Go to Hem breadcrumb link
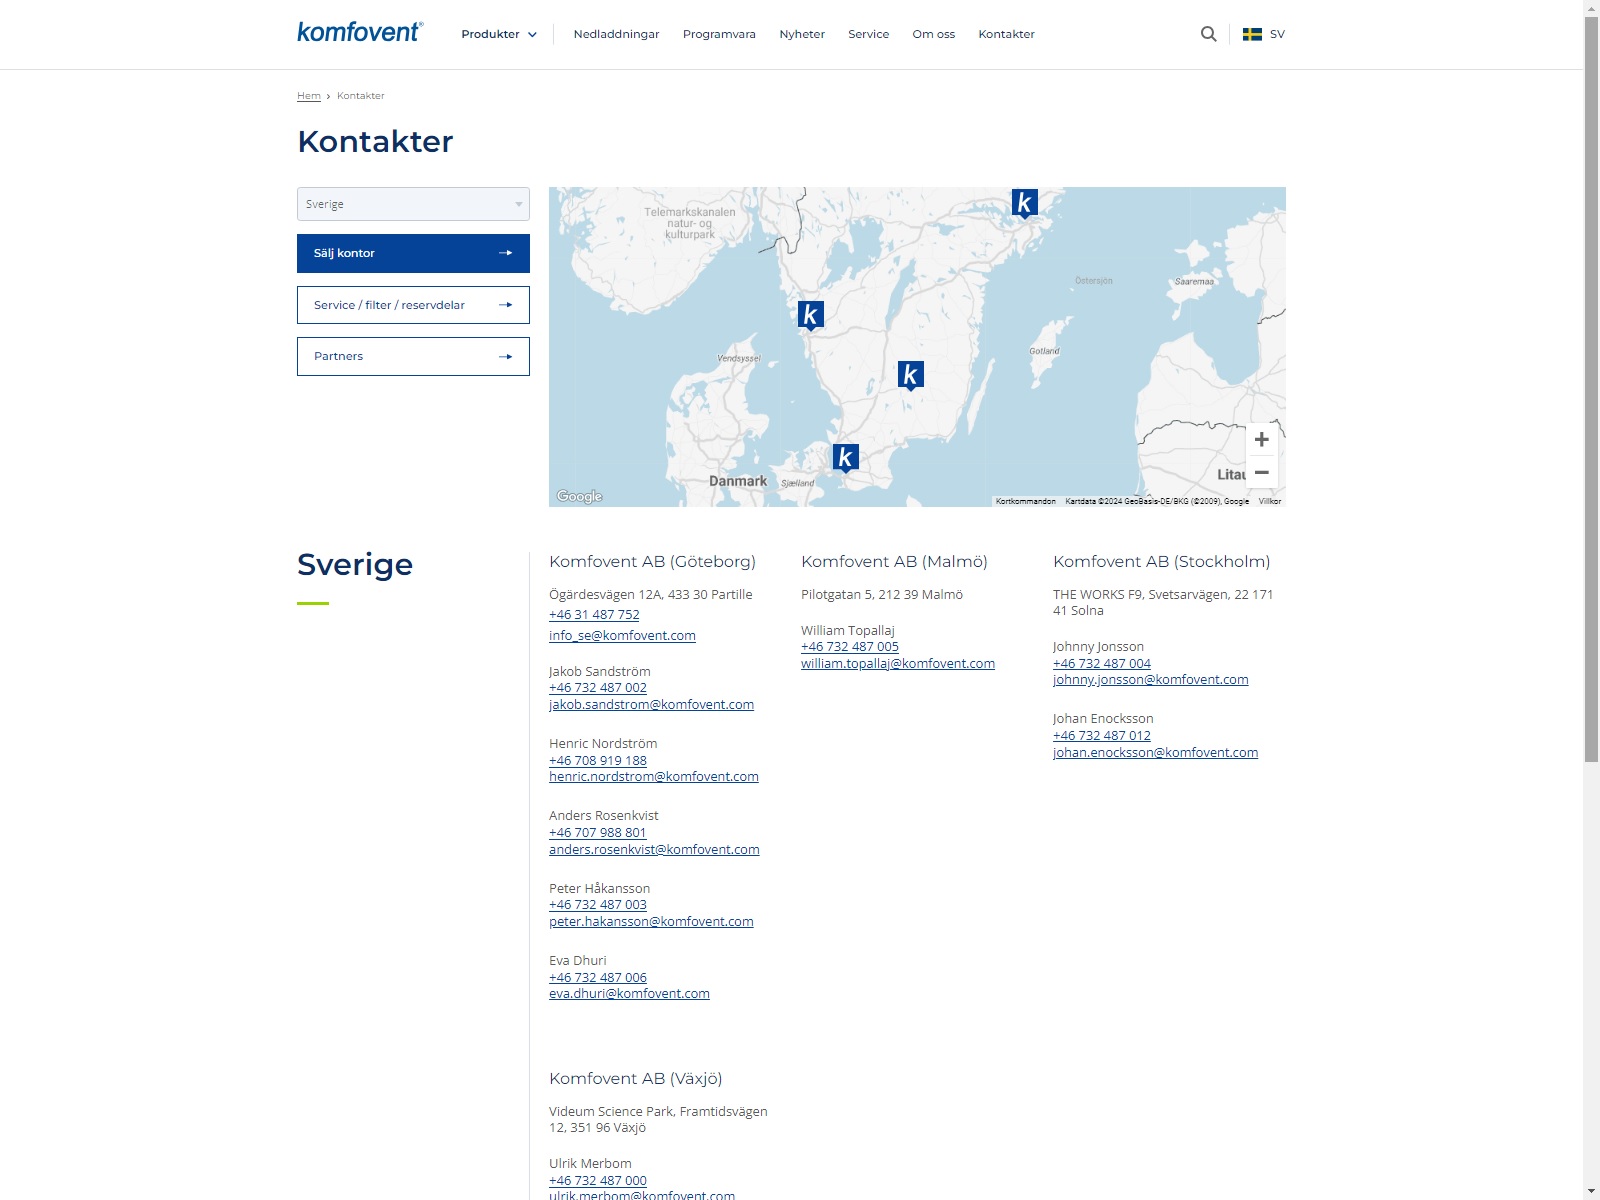The width and height of the screenshot is (1600, 1200). [x=309, y=96]
